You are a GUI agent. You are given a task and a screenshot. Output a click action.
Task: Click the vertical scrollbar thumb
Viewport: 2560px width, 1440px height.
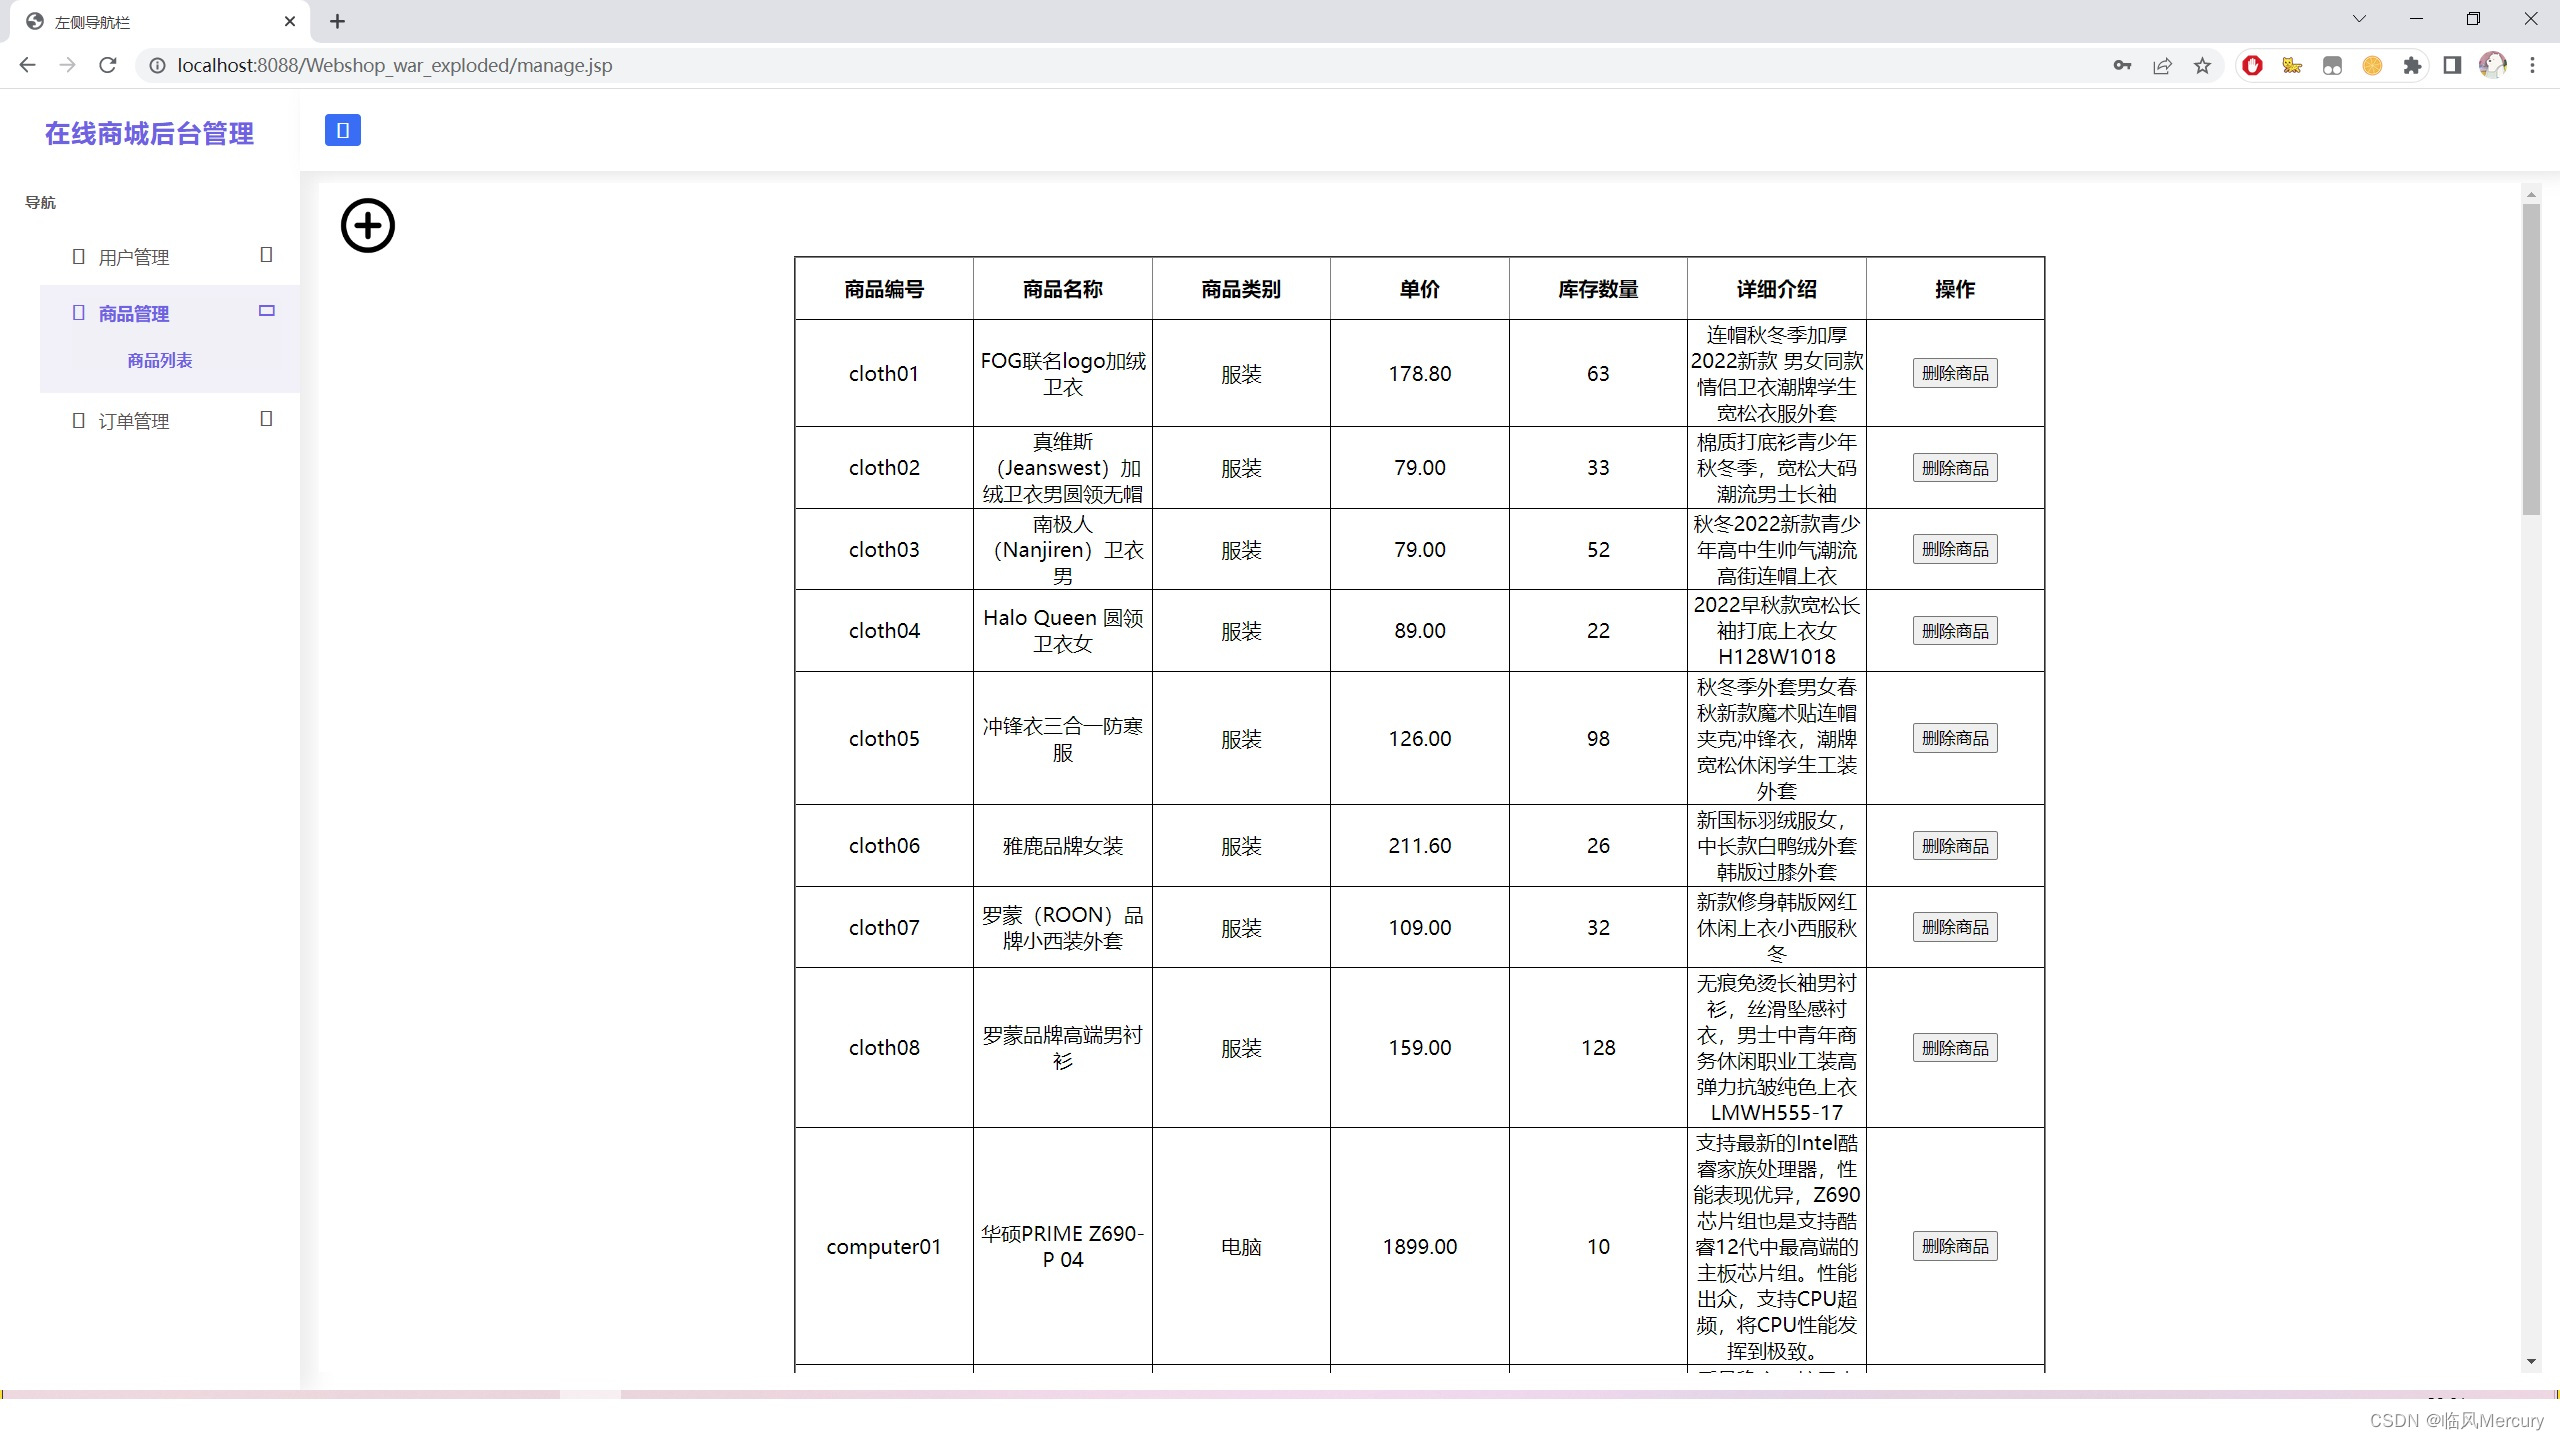[2531, 360]
